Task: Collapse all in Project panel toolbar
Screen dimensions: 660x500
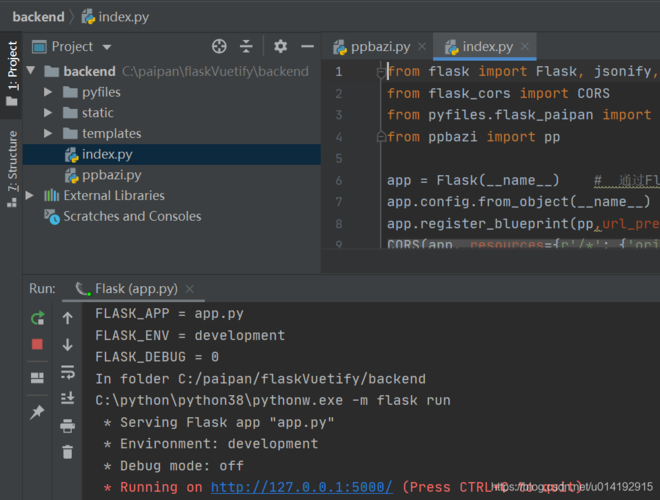Action: [247, 47]
